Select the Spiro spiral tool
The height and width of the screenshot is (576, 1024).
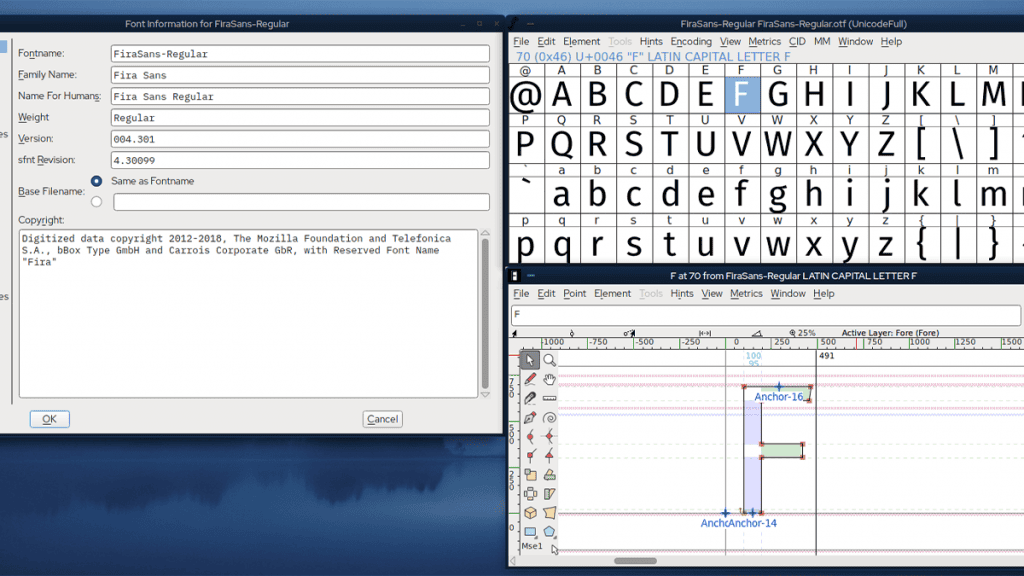tap(547, 418)
